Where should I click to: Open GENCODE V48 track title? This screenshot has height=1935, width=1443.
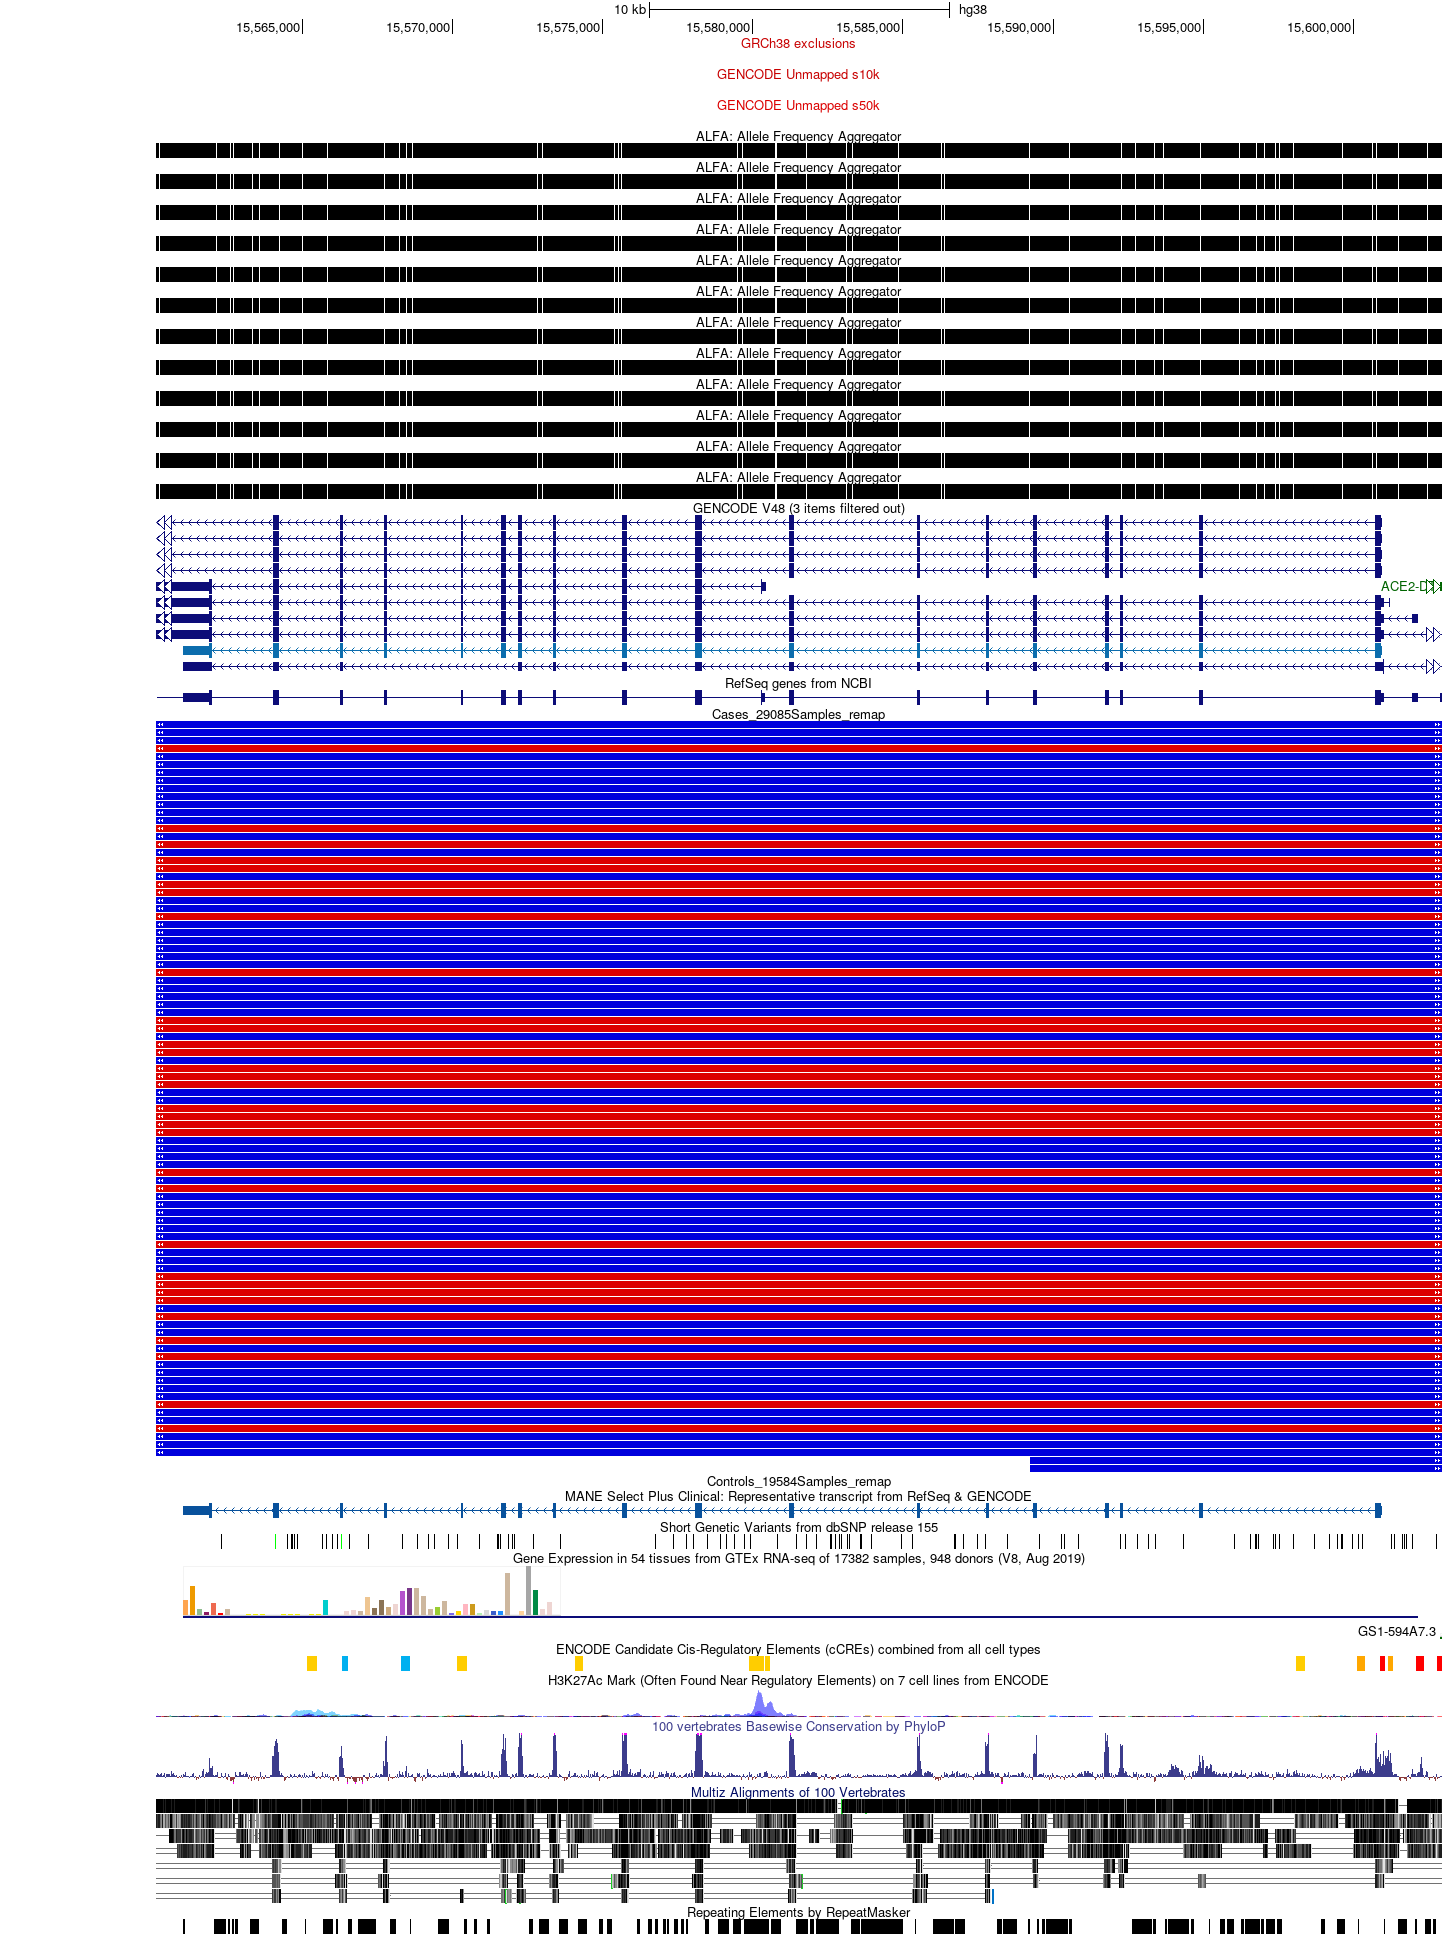click(798, 509)
